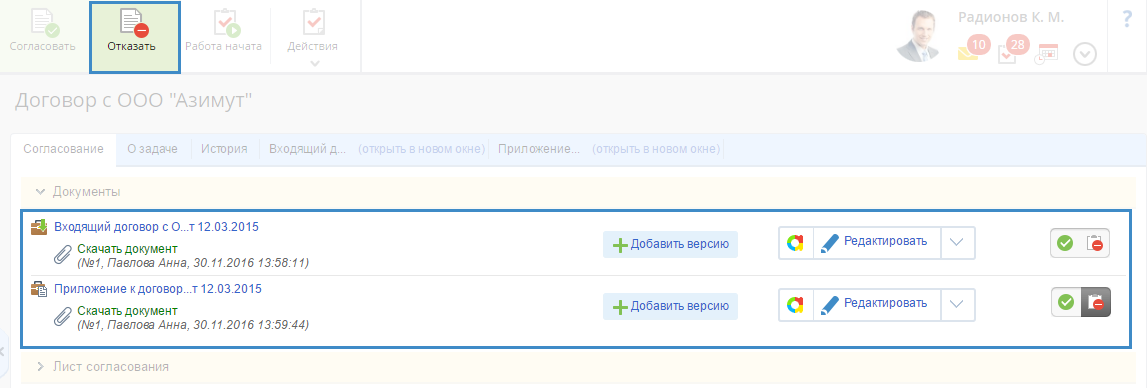Expand the user menu circle chevron
Screen dimensions: 1147x388
coord(1085,55)
